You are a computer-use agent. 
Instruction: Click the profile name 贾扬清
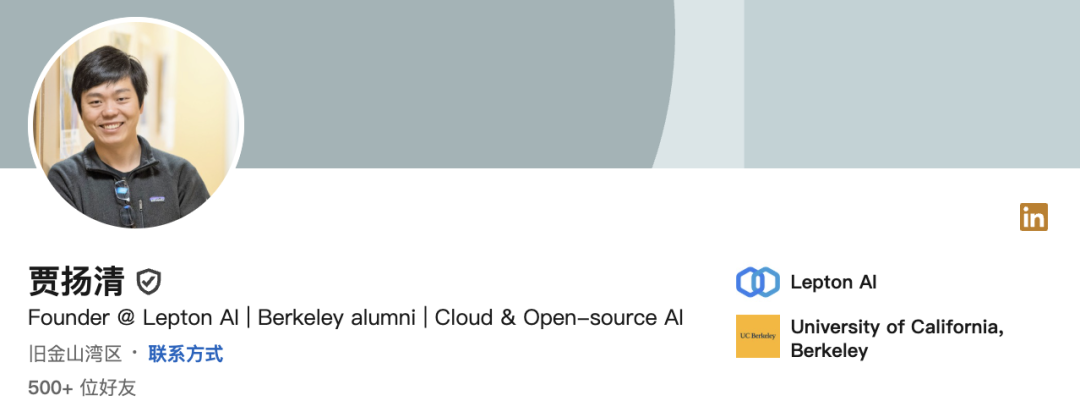coord(76,282)
